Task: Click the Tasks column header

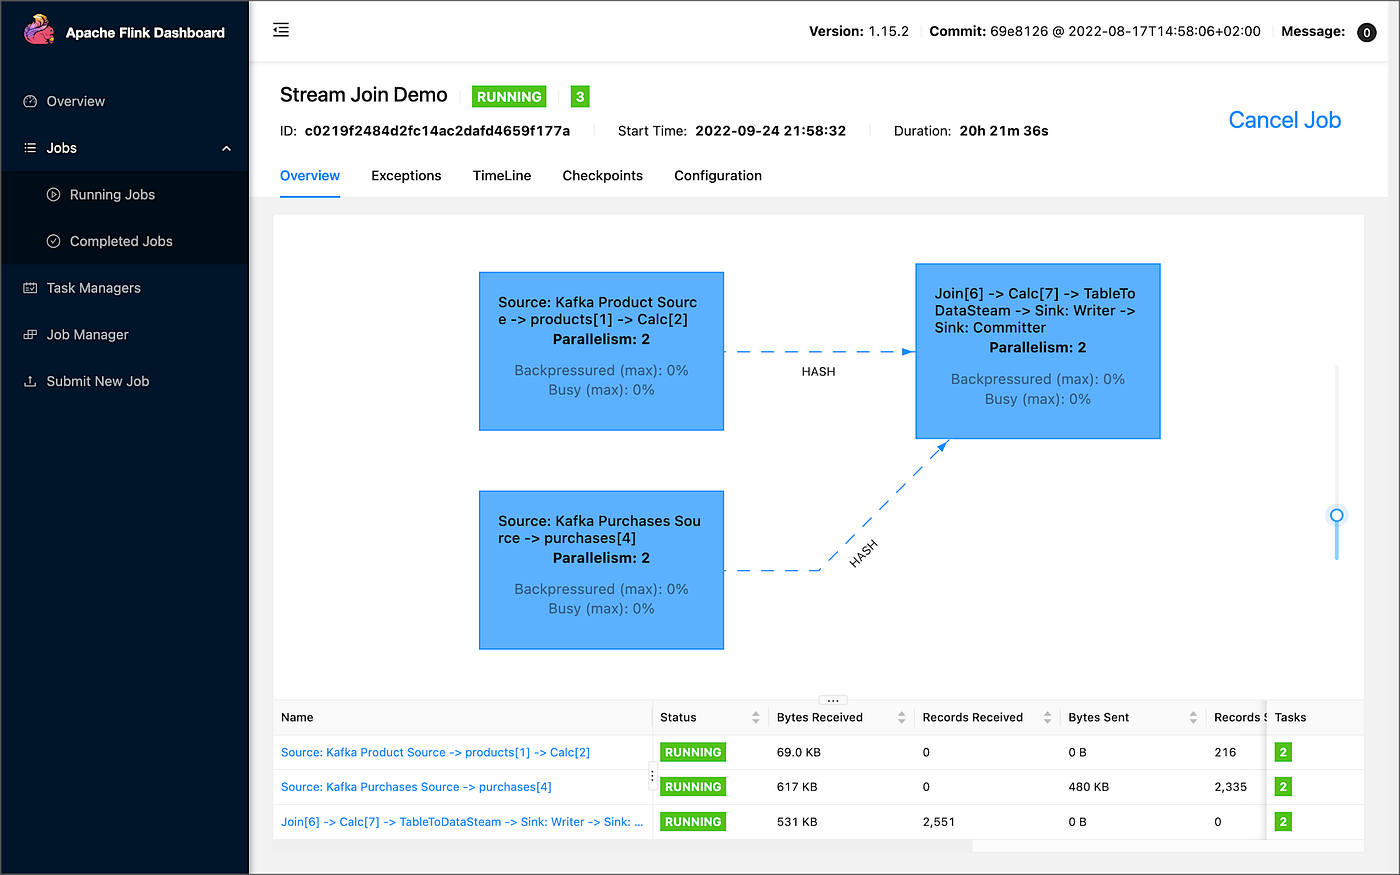Action: click(x=1290, y=717)
